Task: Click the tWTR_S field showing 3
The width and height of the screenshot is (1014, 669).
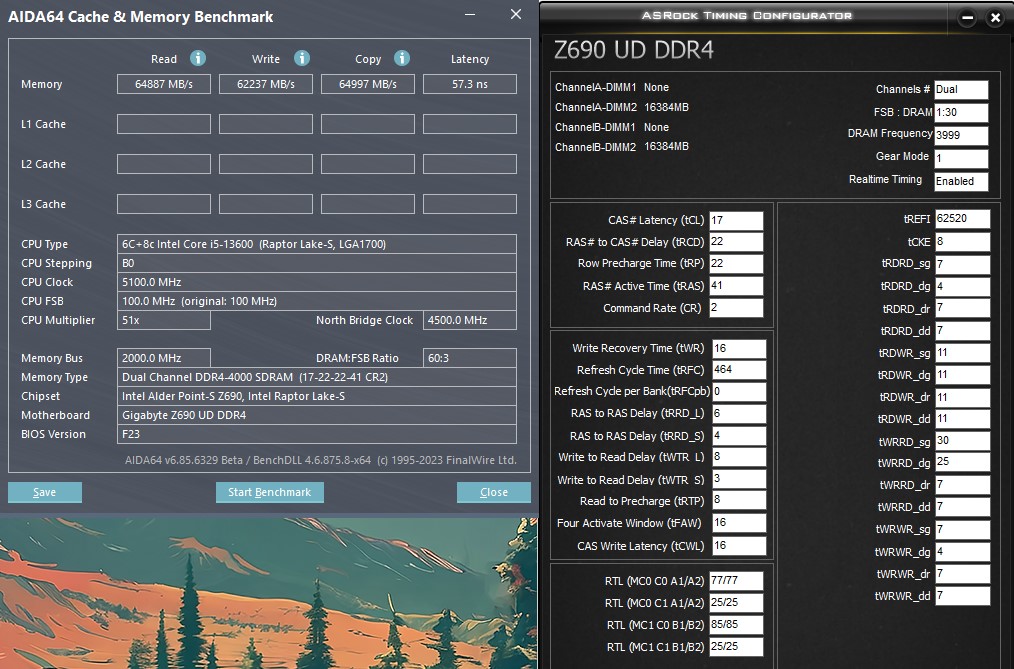Action: click(x=739, y=479)
